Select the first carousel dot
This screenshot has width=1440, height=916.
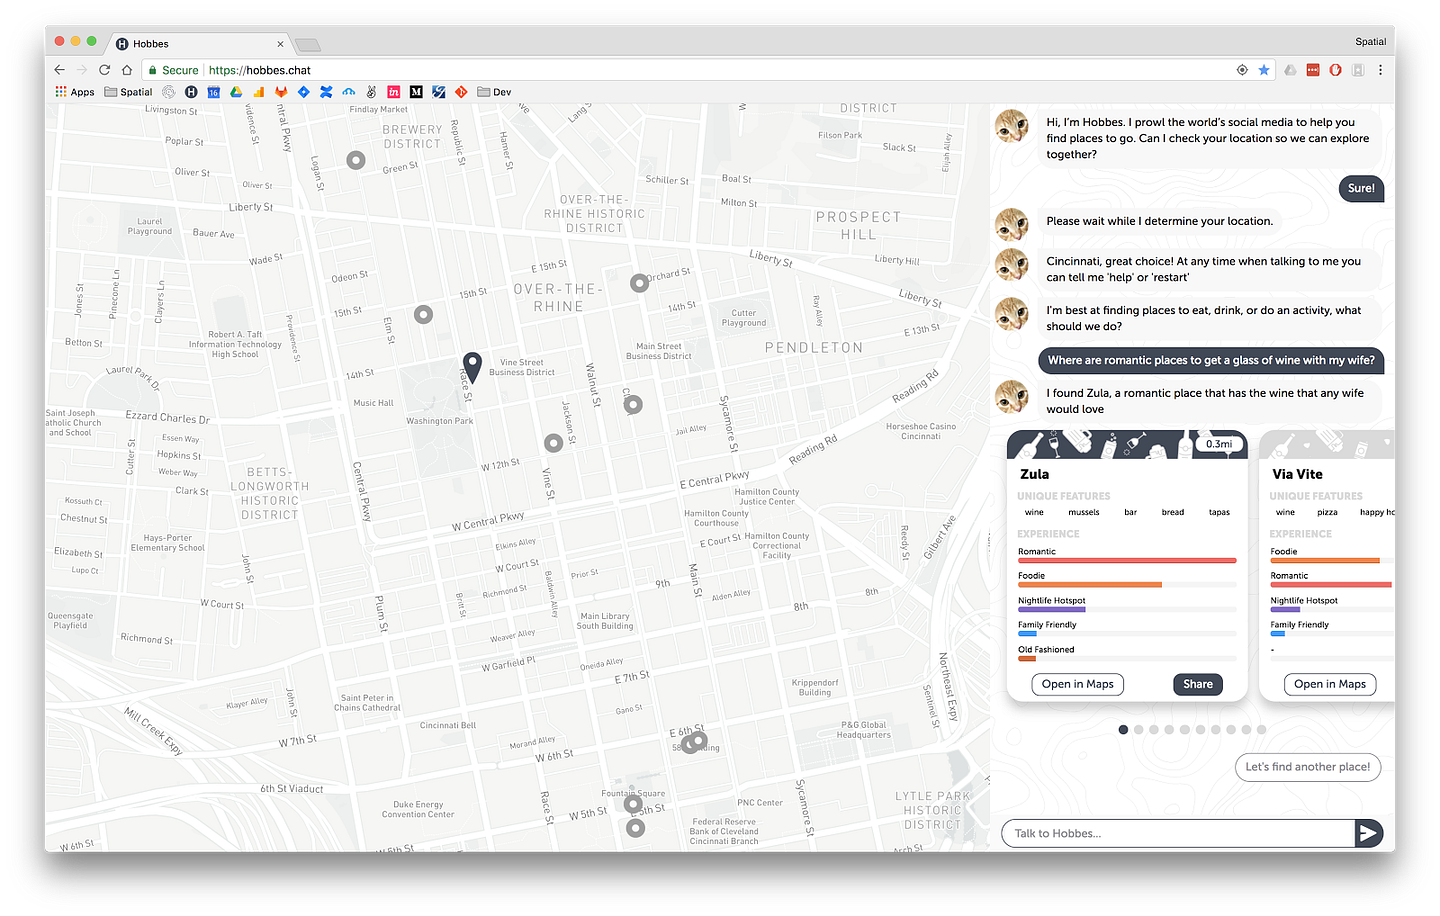[1123, 730]
